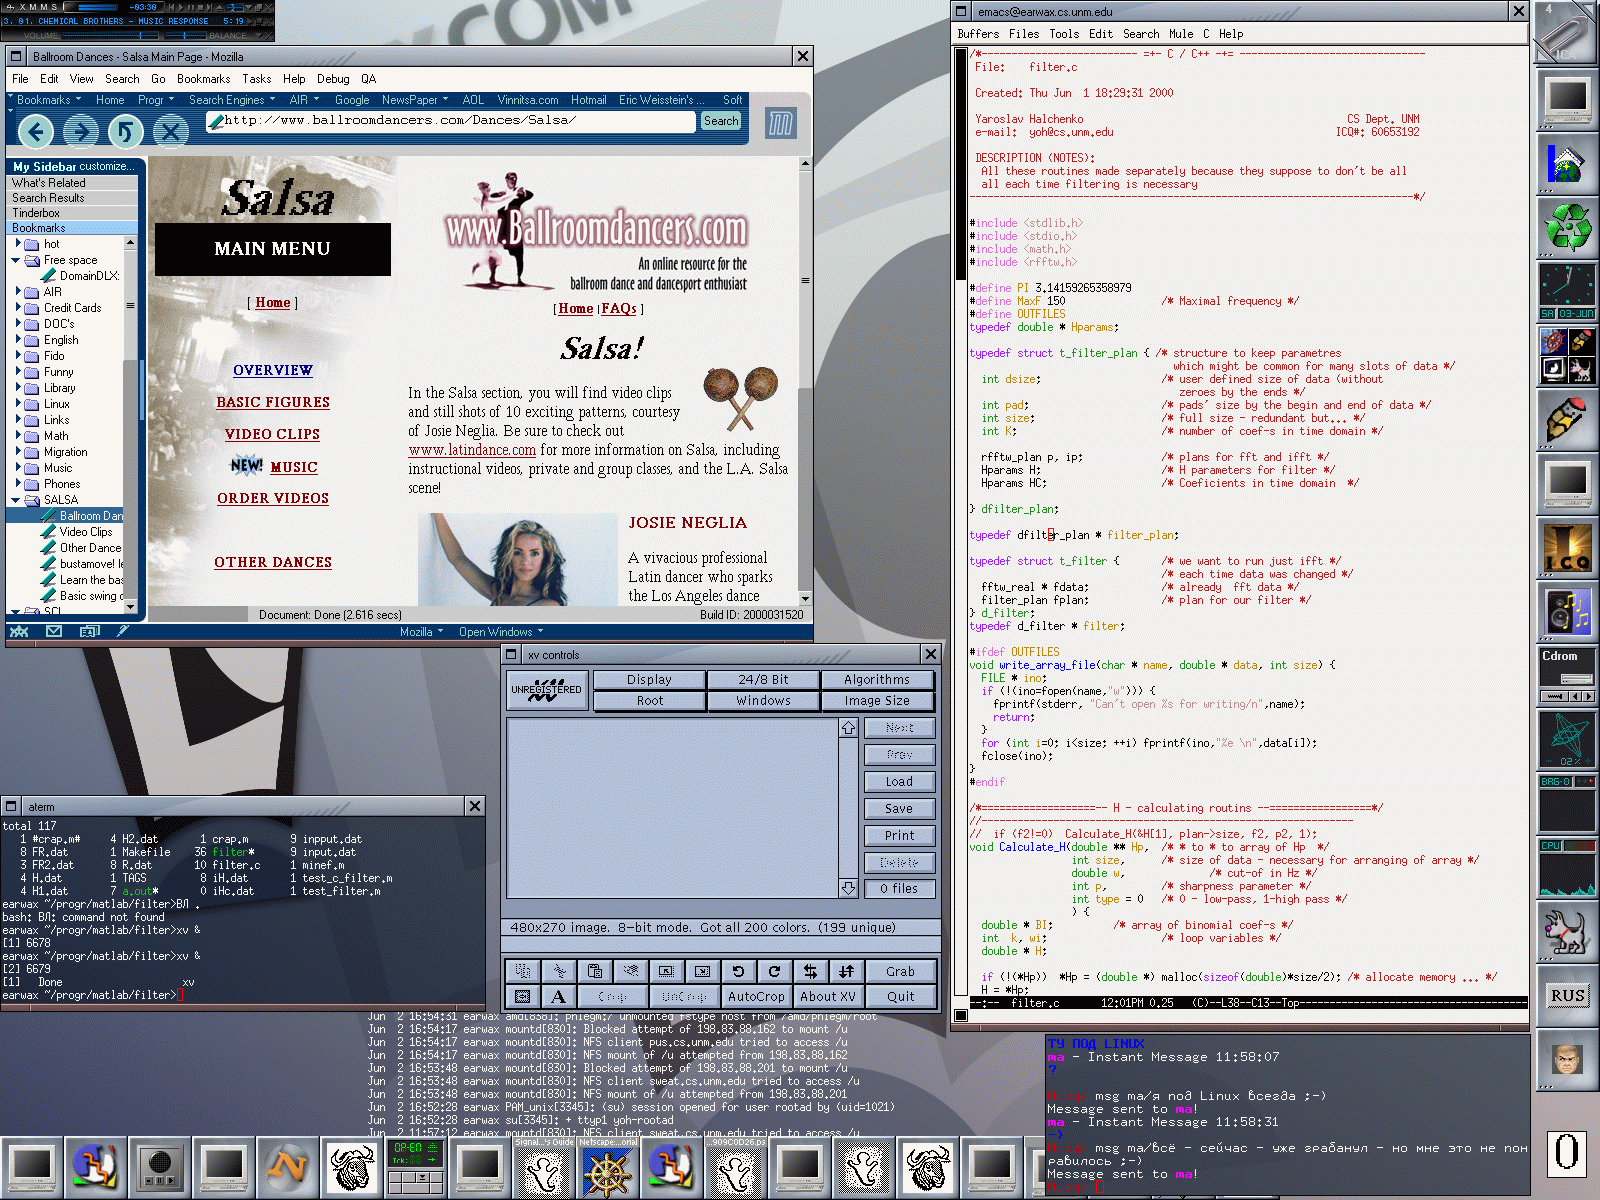Click the Search button beside URL bar
Viewport: 1600px width, 1200px height.
(721, 121)
